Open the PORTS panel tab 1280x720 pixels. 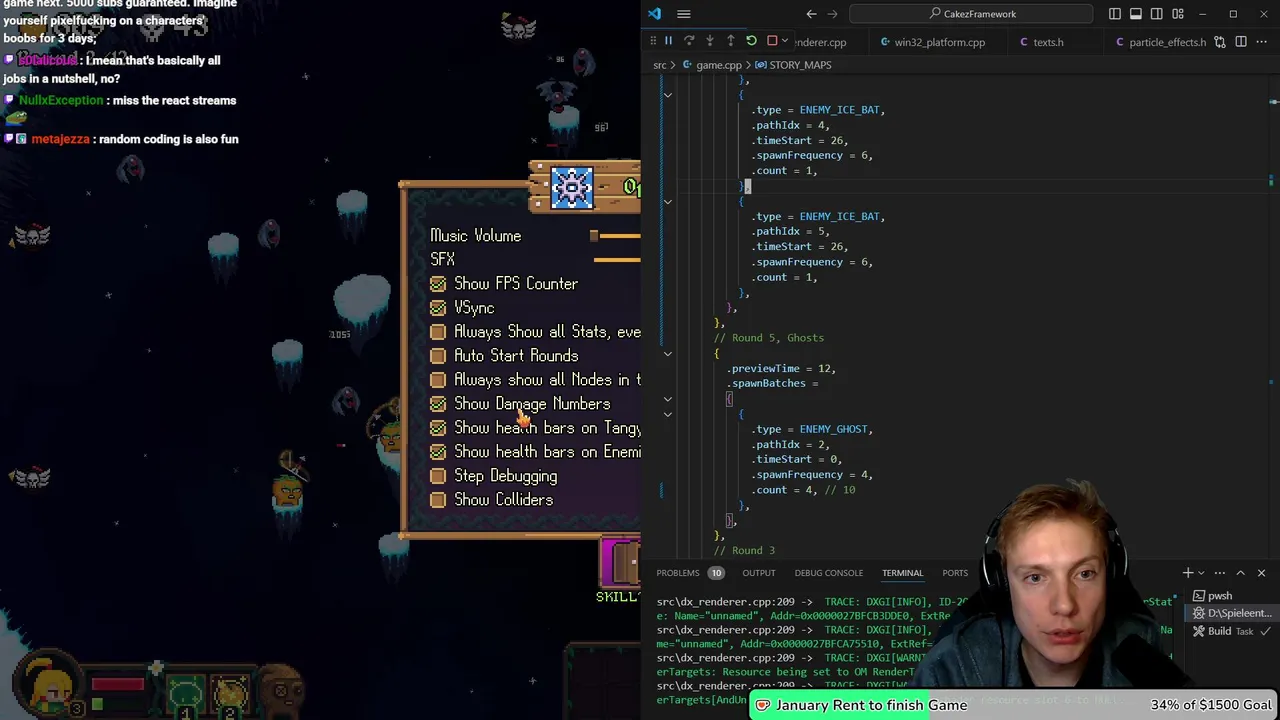point(955,573)
